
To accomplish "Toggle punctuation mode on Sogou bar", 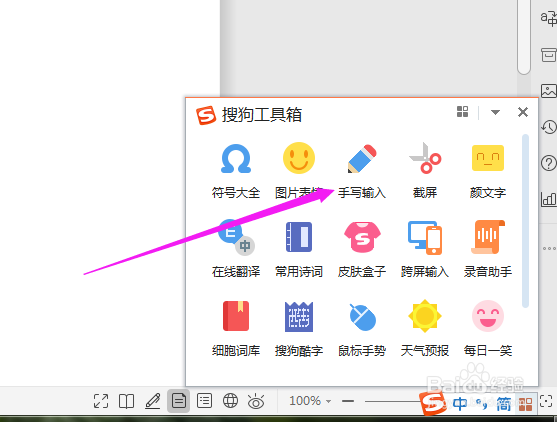I will (x=481, y=404).
